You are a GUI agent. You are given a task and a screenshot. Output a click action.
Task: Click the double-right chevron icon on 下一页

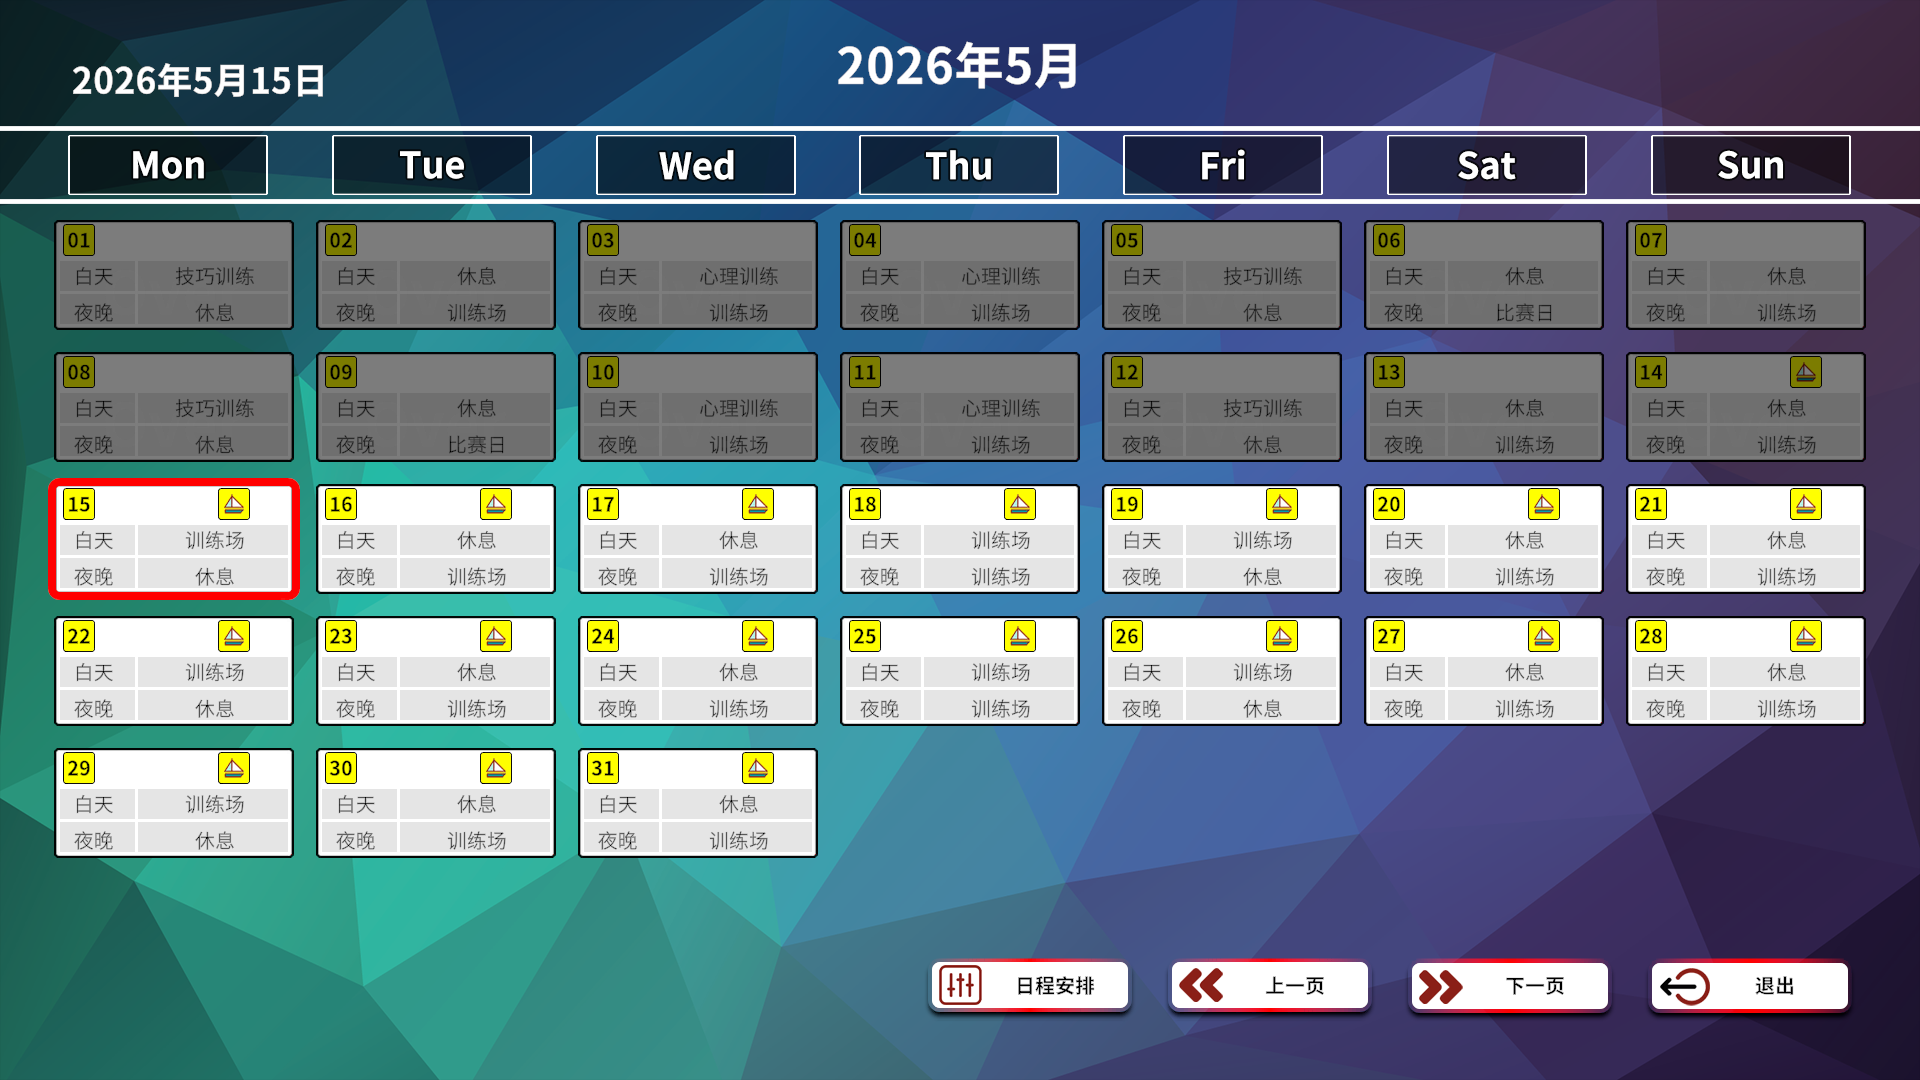pyautogui.click(x=1441, y=985)
